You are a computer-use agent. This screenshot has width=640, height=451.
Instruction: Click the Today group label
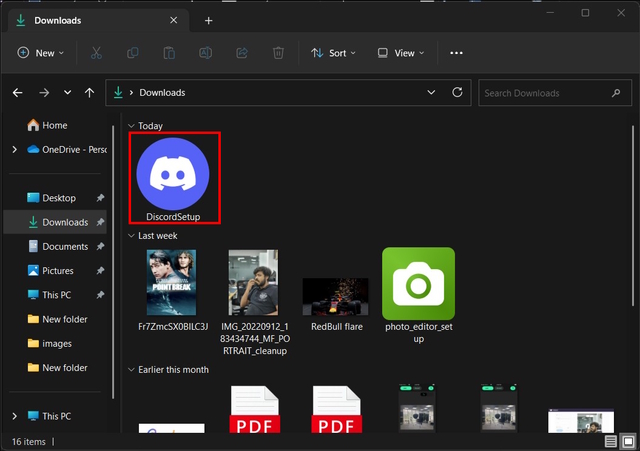[150, 126]
